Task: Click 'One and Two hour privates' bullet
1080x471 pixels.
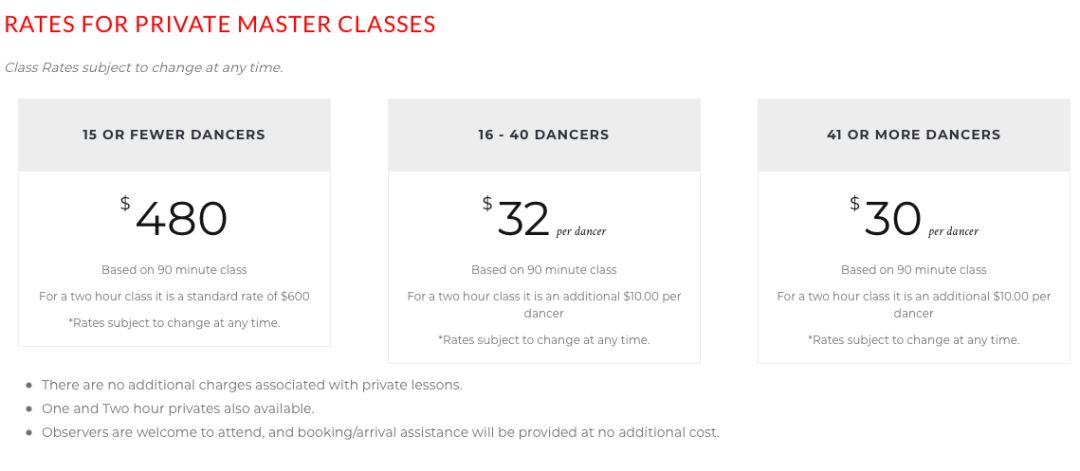Action: (x=178, y=409)
